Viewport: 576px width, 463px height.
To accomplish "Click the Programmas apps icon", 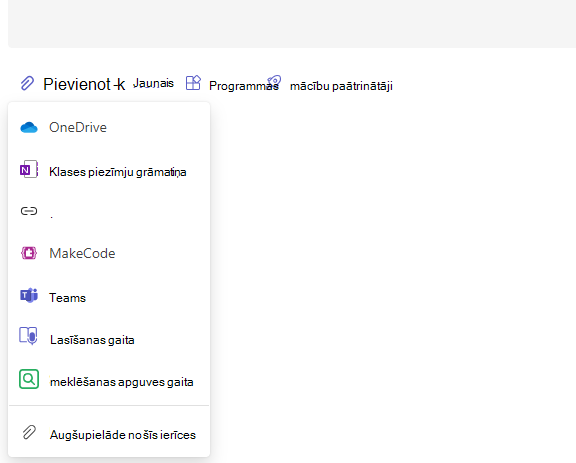I will click(193, 83).
